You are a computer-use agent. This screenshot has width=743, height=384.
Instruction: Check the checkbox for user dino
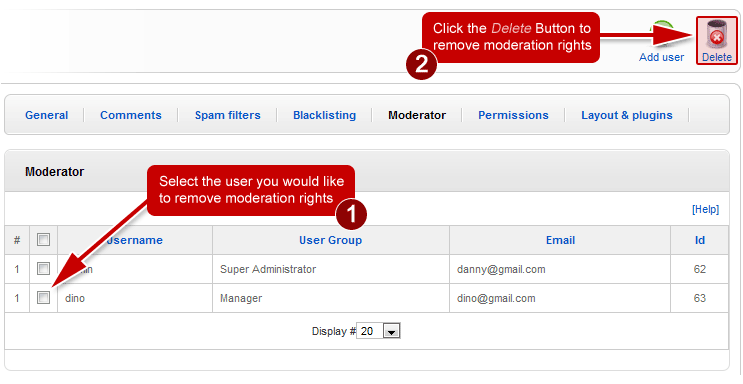[43, 298]
